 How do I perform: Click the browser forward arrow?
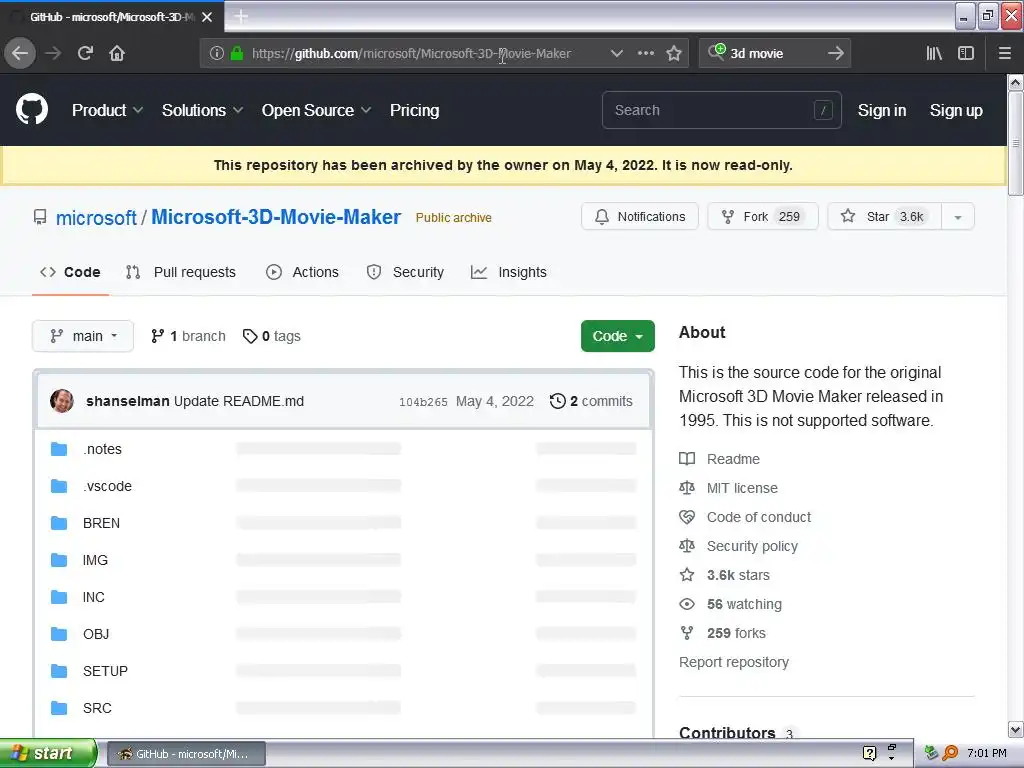click(53, 53)
